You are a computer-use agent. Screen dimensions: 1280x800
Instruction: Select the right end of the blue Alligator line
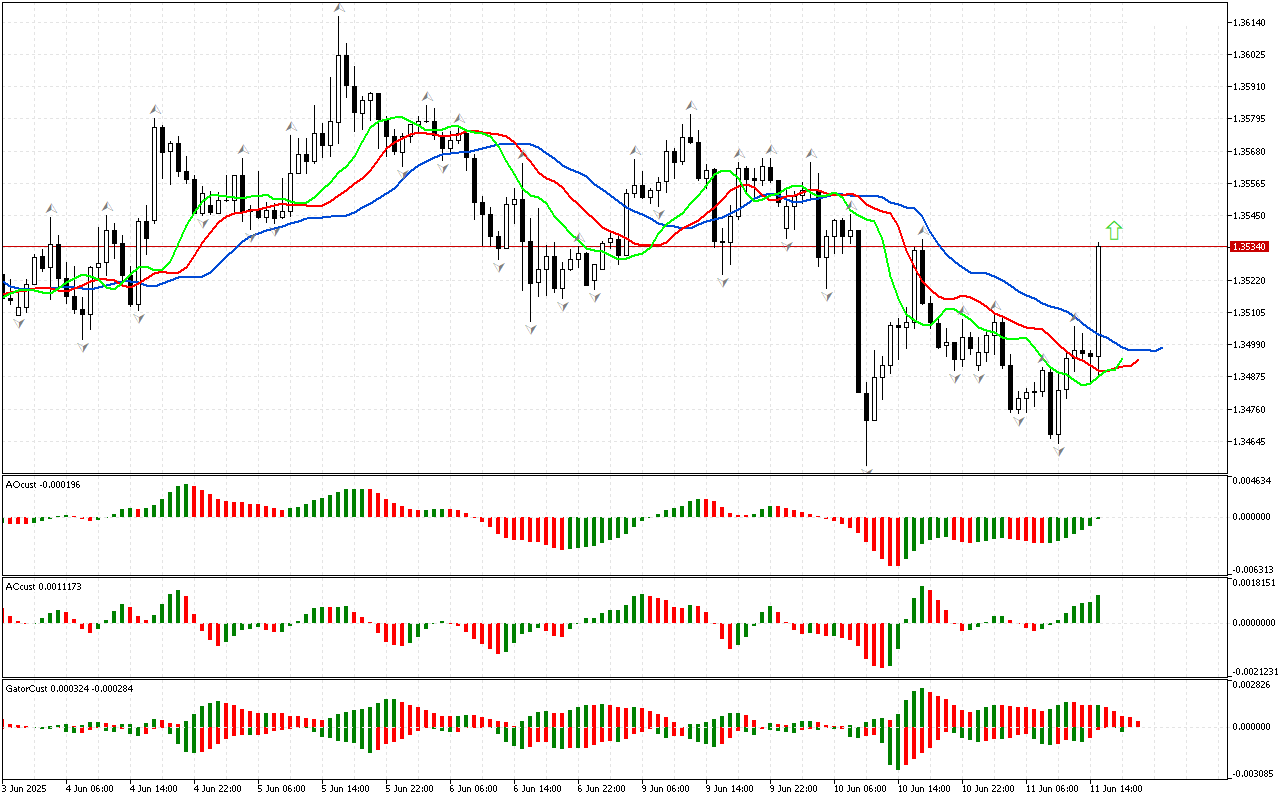1160,348
